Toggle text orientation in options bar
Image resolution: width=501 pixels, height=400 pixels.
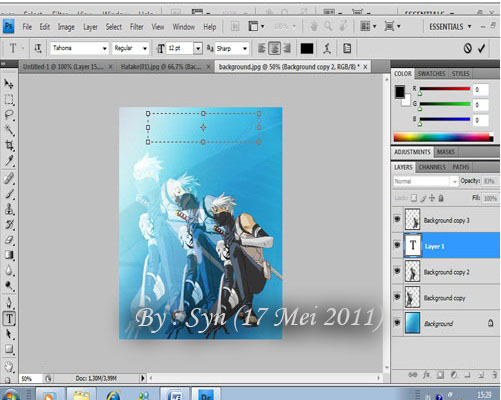tap(38, 48)
